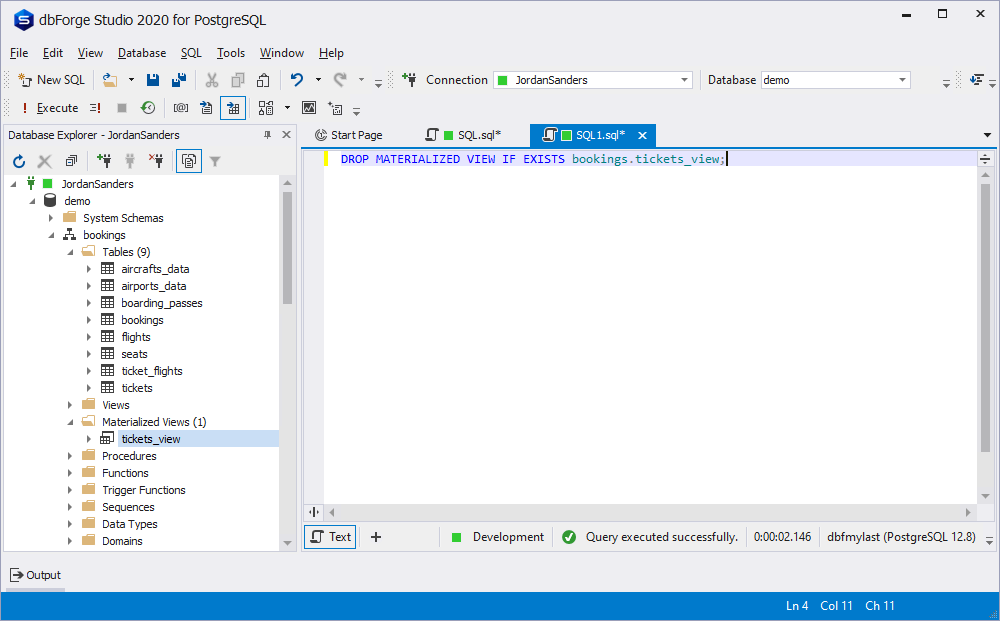Toggle the highlighted copy-documents icon in Explorer

[189, 161]
